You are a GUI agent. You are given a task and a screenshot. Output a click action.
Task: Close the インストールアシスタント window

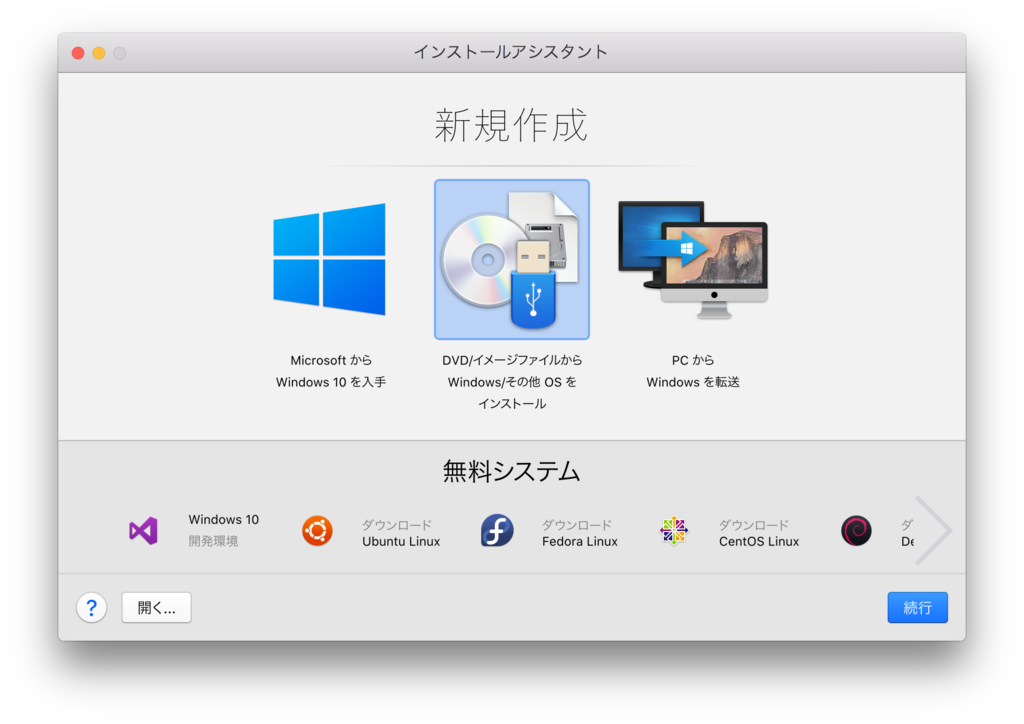[x=78, y=53]
